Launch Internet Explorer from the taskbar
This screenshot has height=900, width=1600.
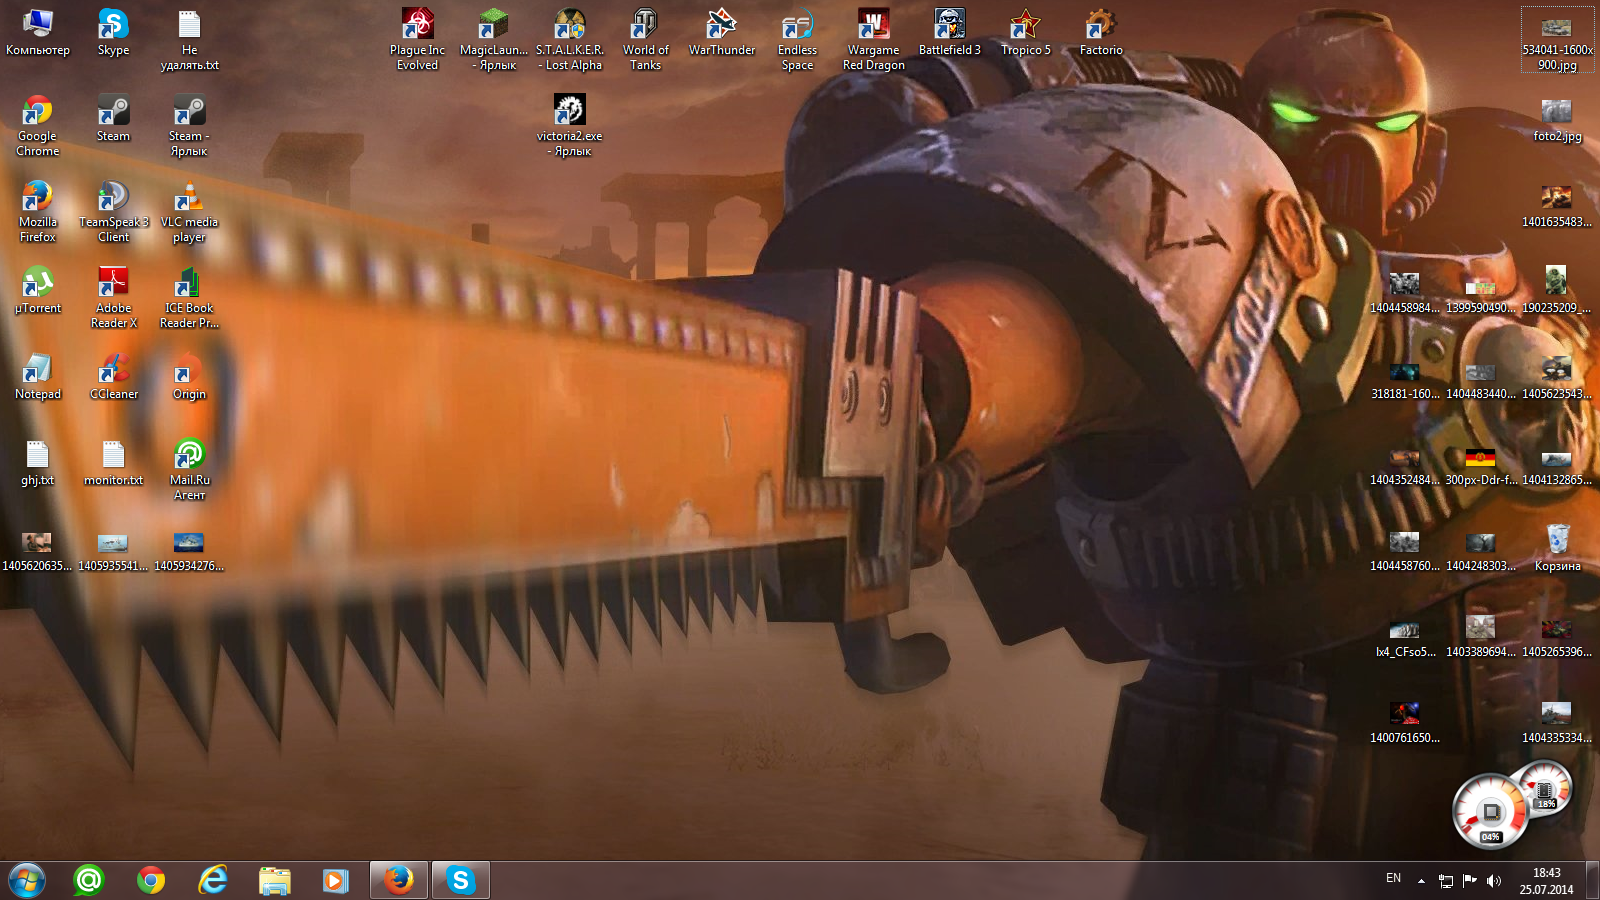pos(213,880)
